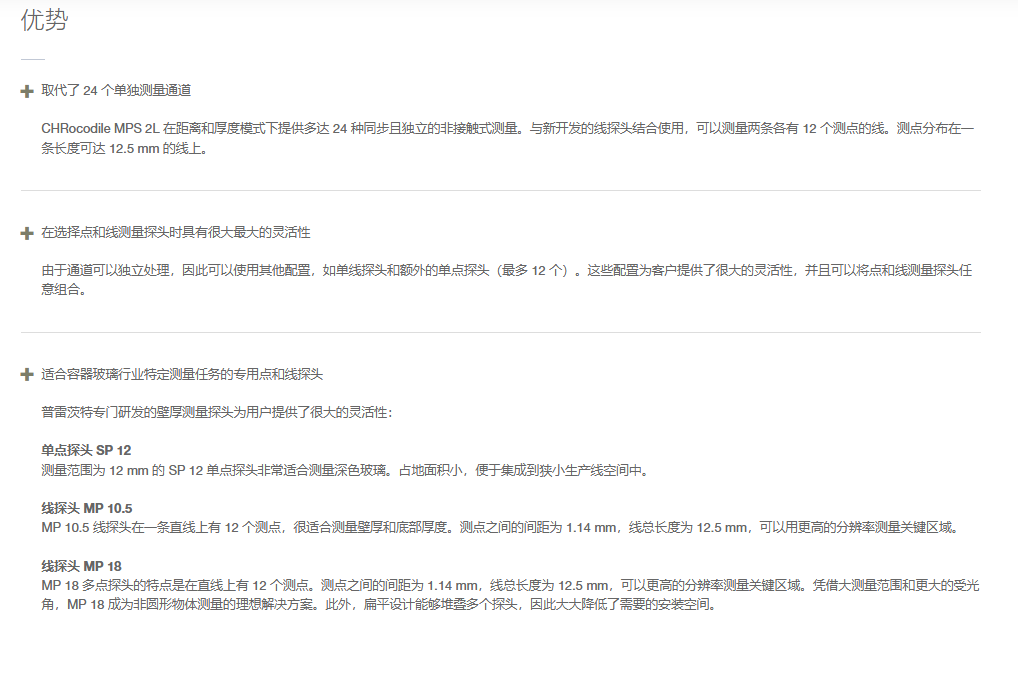Click the CHRocodile MPS 2L product name text
Screen dimensions: 1018x675
pyautogui.click(x=100, y=129)
